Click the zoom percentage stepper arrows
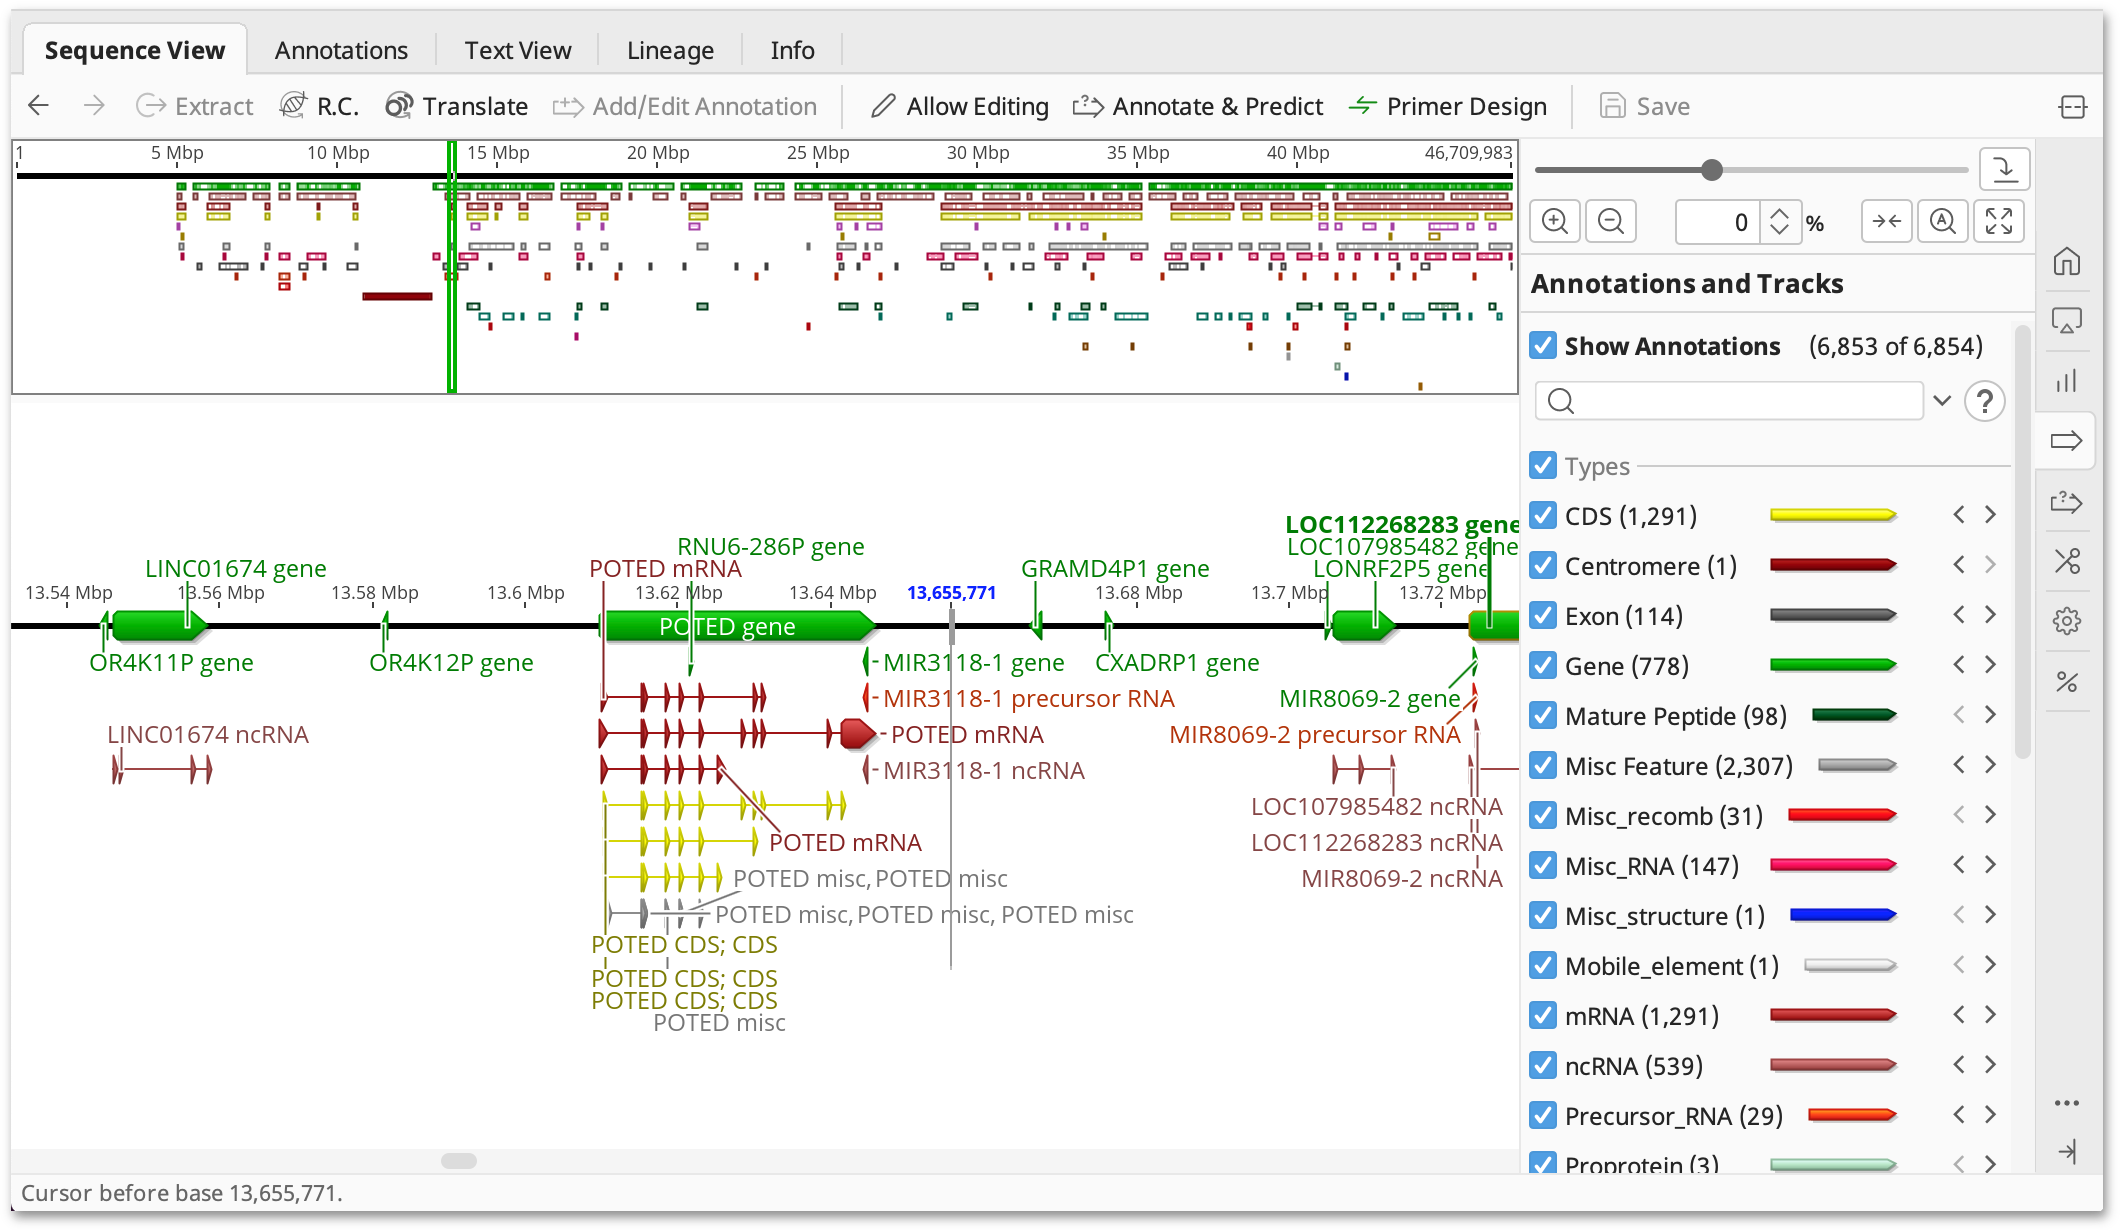2120x1230 pixels. tap(1779, 221)
